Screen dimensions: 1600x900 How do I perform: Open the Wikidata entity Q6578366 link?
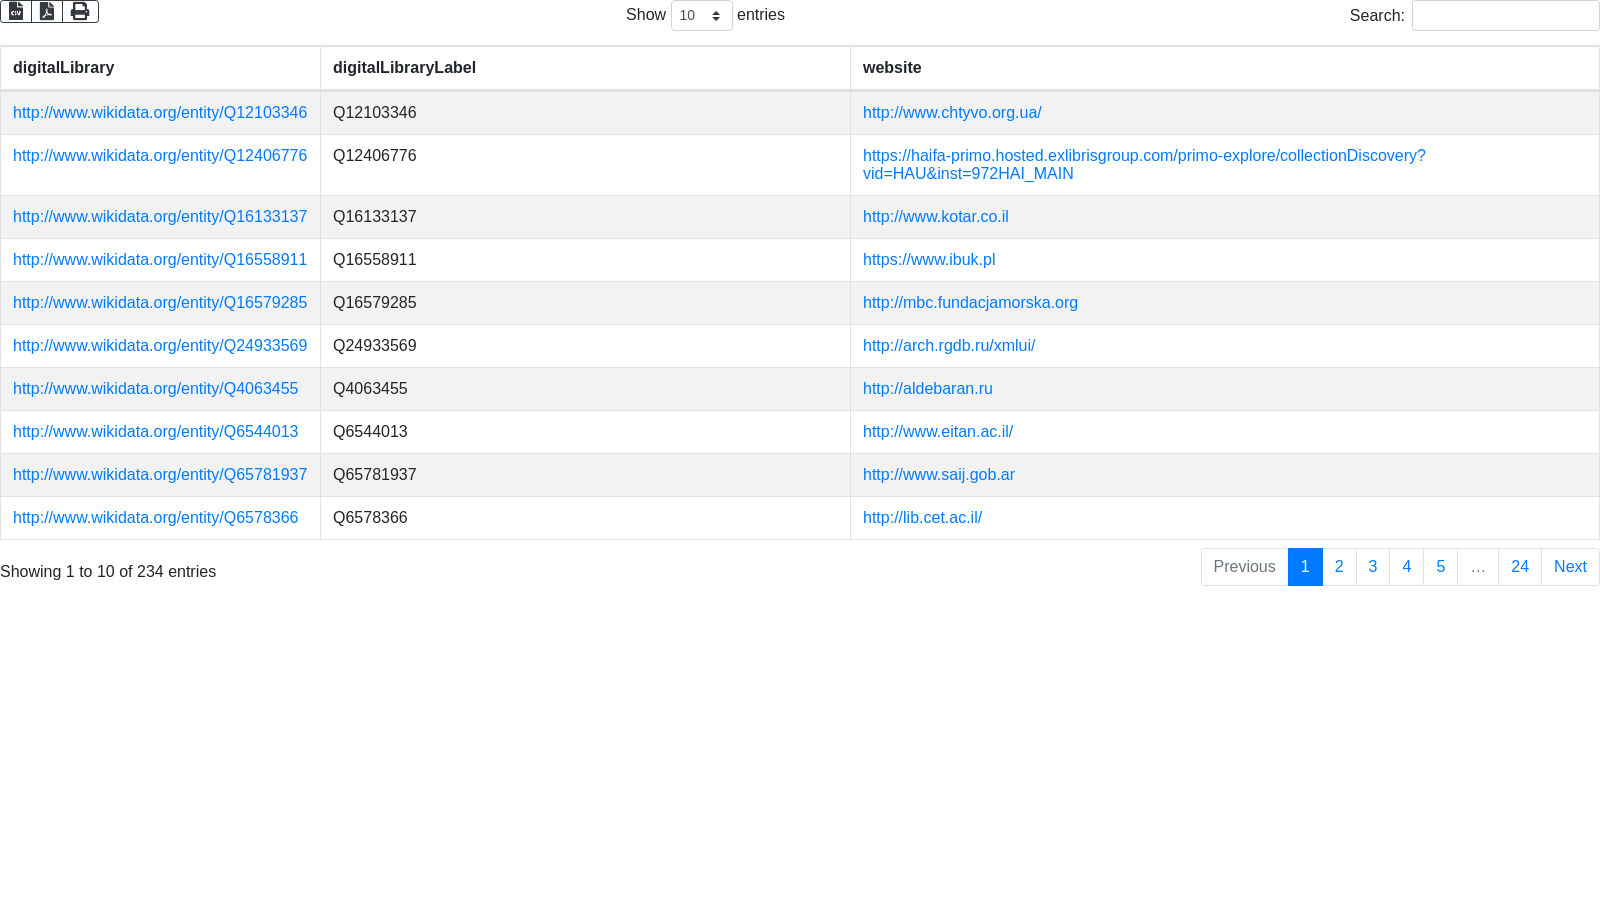coord(155,518)
